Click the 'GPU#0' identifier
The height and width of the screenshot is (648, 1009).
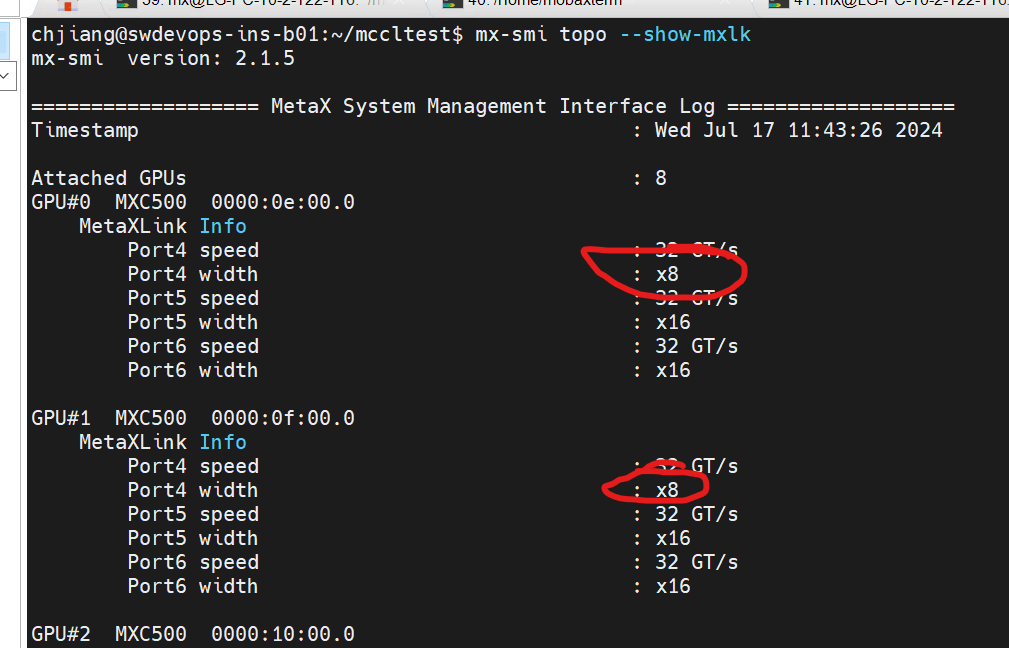tap(61, 202)
